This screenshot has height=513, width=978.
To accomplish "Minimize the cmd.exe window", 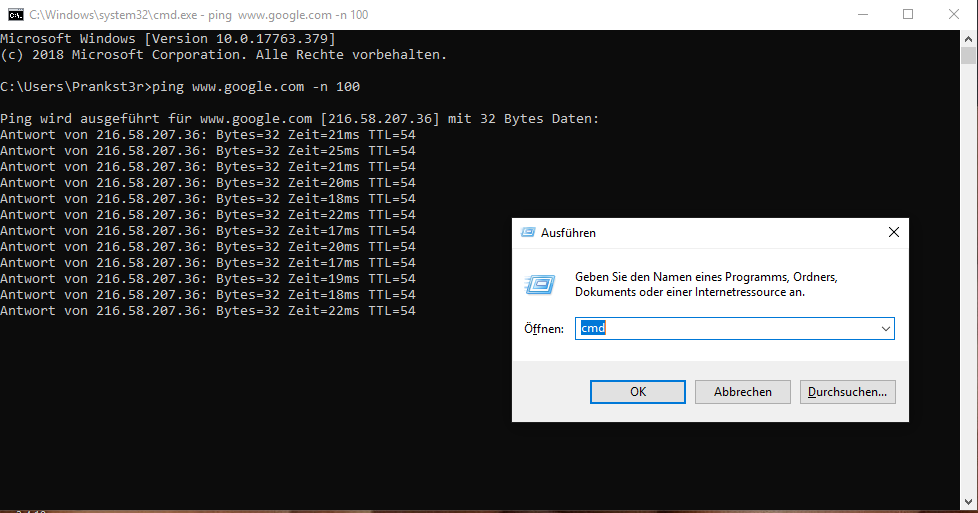I will (863, 14).
